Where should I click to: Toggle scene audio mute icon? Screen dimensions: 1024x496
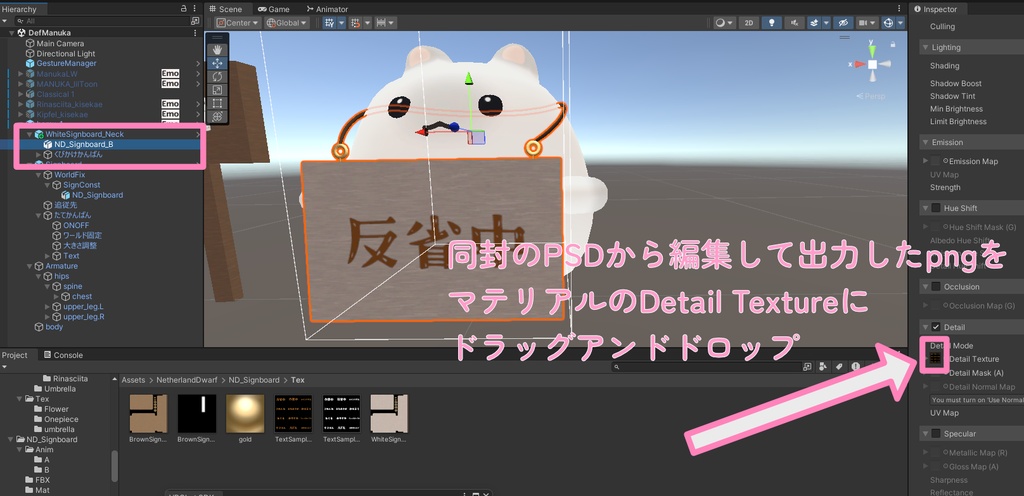(x=794, y=23)
